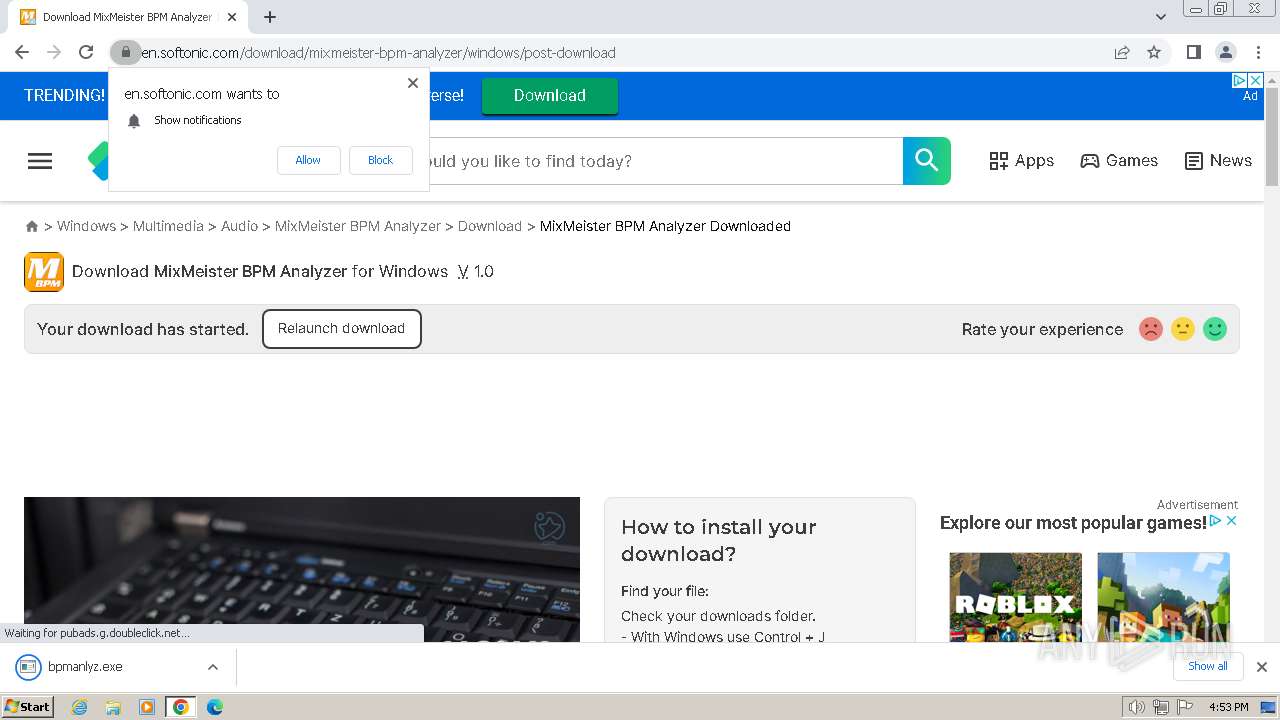Select the Download MixMeister BPM Analyzer tab
This screenshot has height=720, width=1280.
128,17
